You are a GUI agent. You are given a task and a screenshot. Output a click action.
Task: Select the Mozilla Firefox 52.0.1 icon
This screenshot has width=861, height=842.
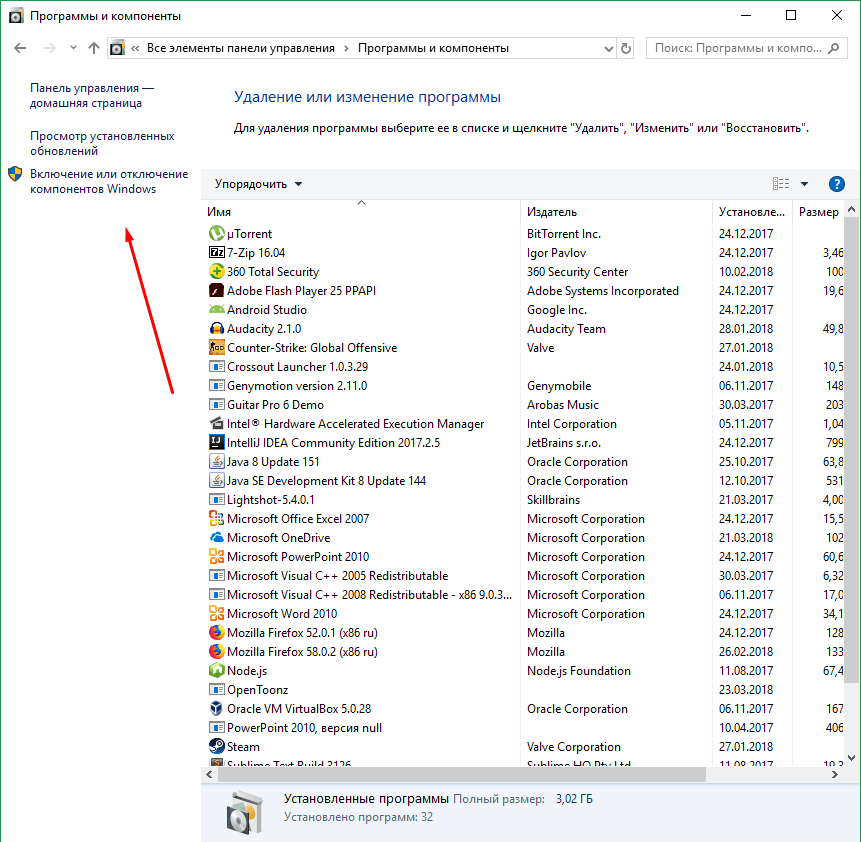tap(216, 632)
